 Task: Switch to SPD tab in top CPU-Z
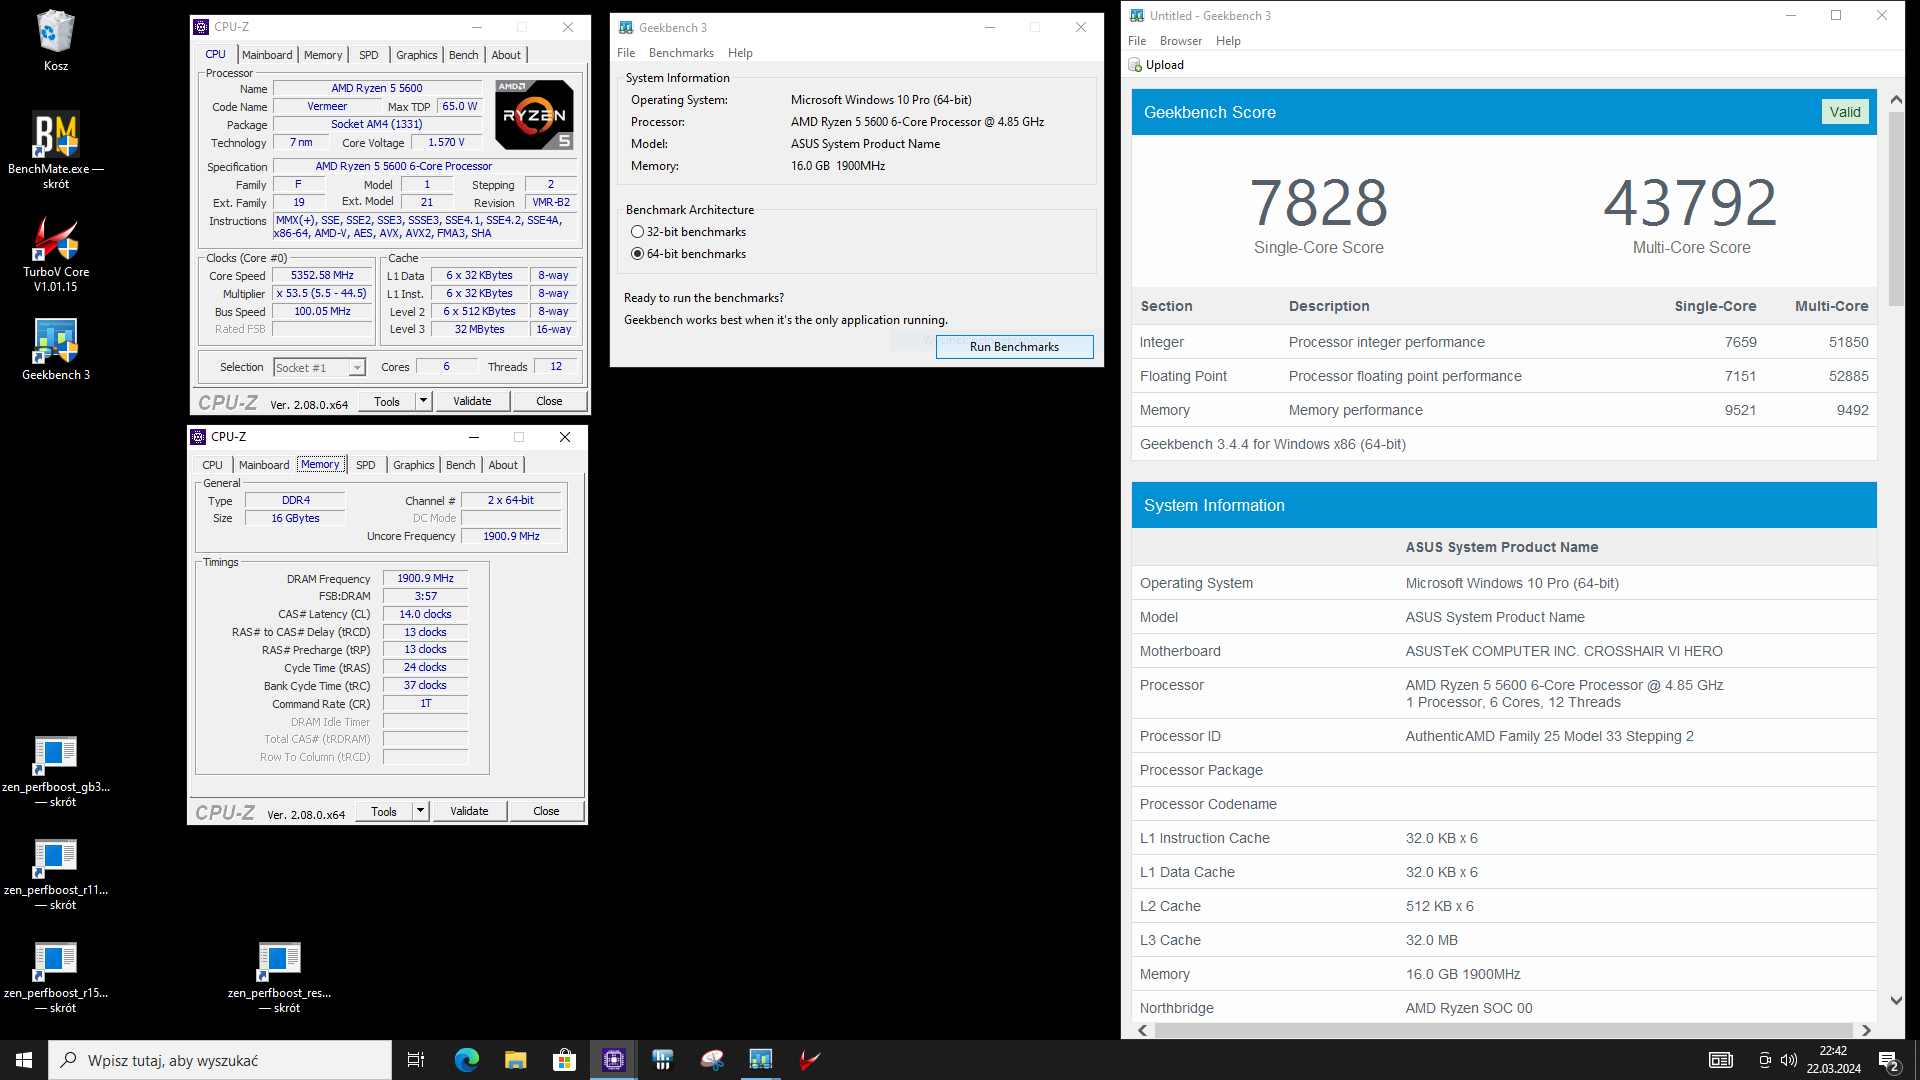tap(369, 55)
